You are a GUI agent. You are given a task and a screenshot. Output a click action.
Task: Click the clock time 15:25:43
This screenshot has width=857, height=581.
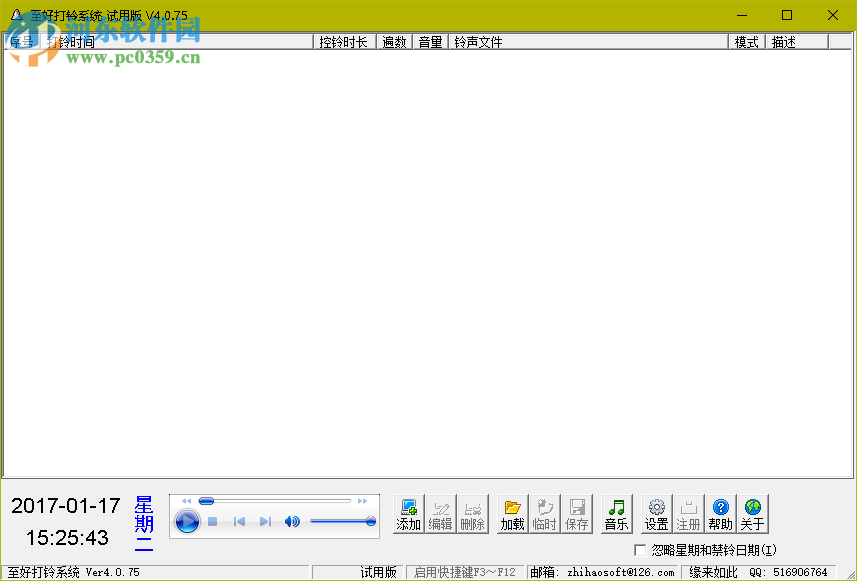(67, 538)
